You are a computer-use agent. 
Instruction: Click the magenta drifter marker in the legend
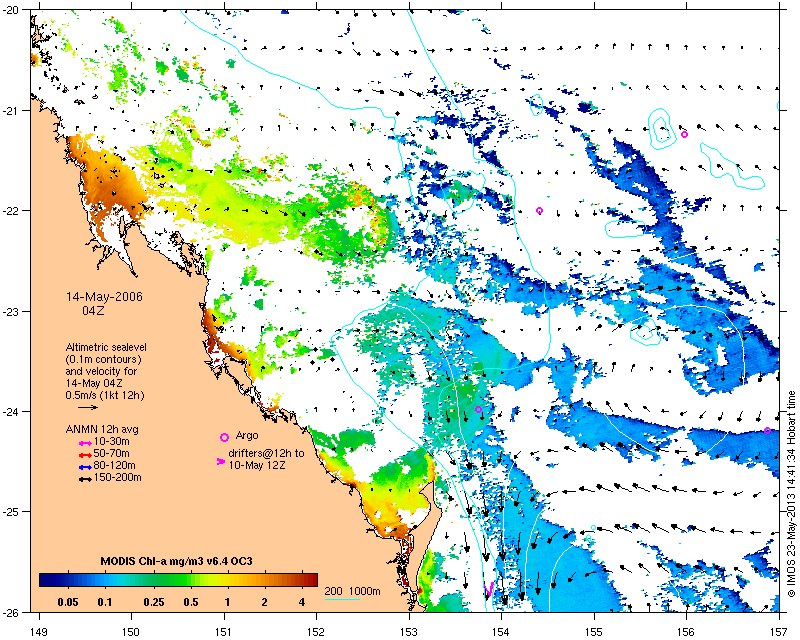pyautogui.click(x=220, y=461)
